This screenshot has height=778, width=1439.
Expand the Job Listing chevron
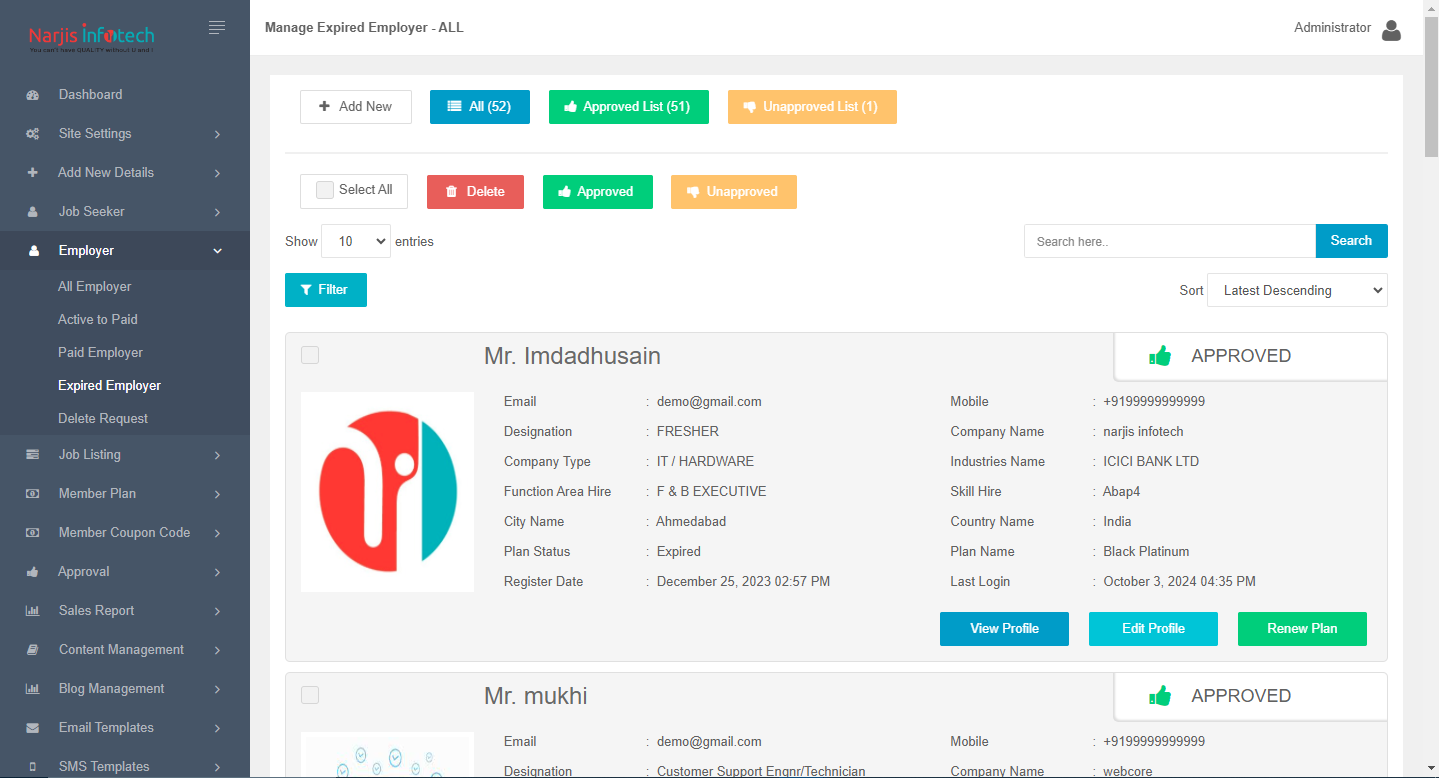217,455
